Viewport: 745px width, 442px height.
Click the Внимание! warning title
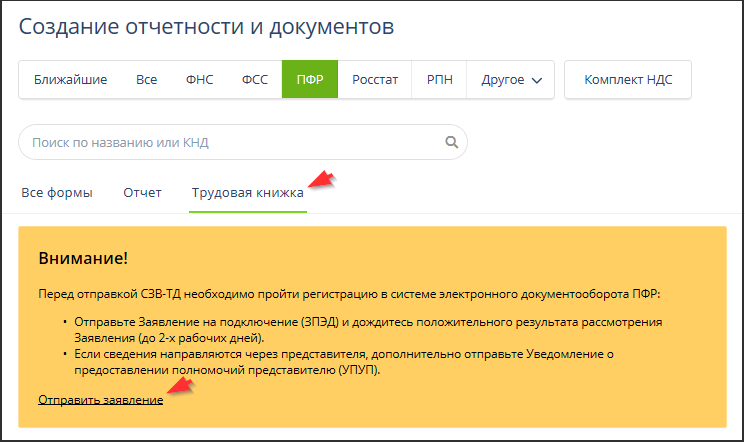tap(83, 259)
